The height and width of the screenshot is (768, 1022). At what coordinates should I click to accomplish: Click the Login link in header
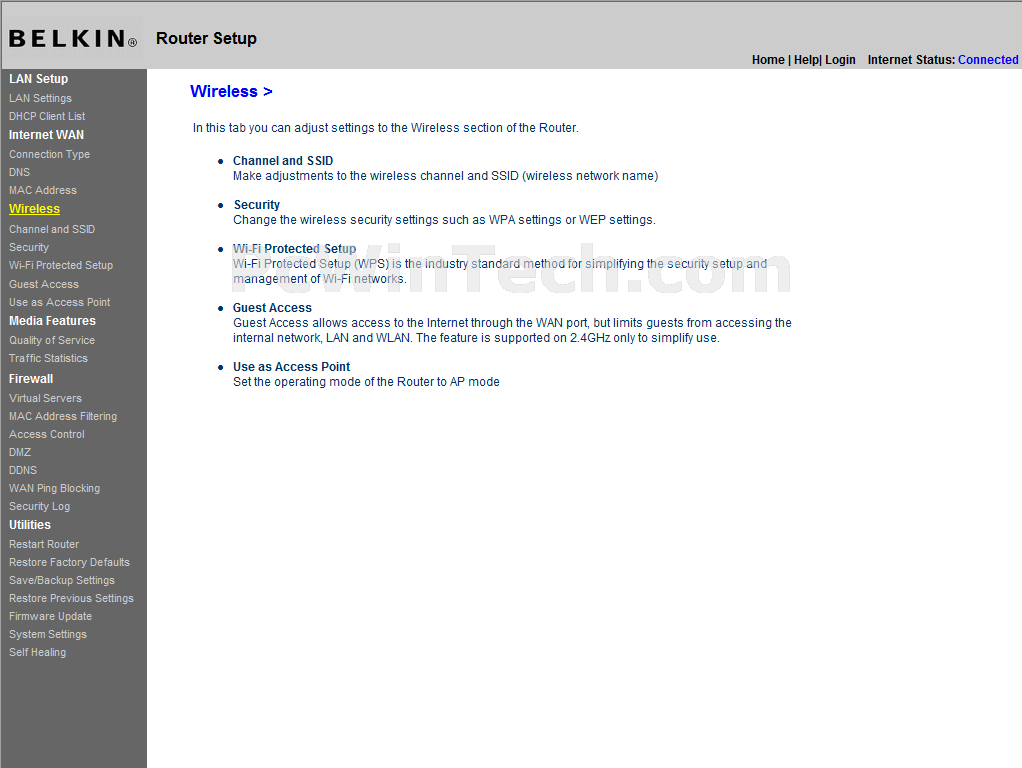[840, 60]
